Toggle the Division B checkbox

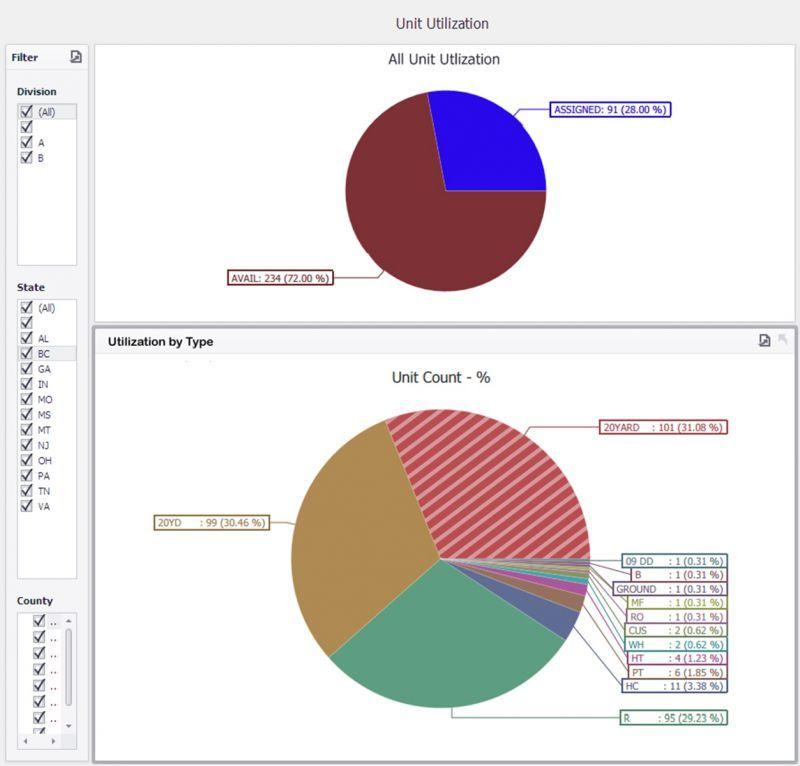click(x=27, y=157)
